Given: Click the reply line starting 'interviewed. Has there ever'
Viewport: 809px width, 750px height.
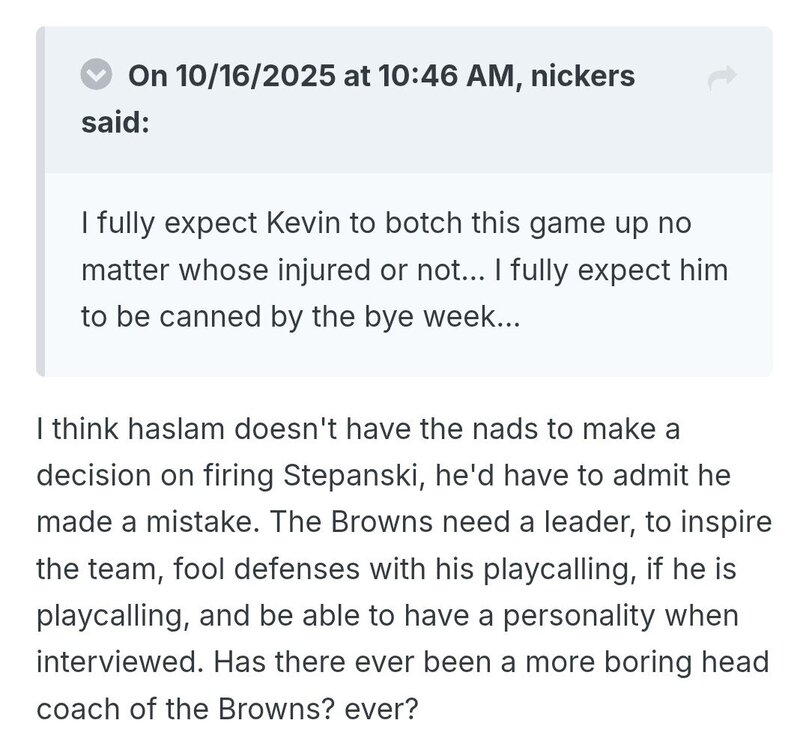Looking at the screenshot, I should point(402,662).
